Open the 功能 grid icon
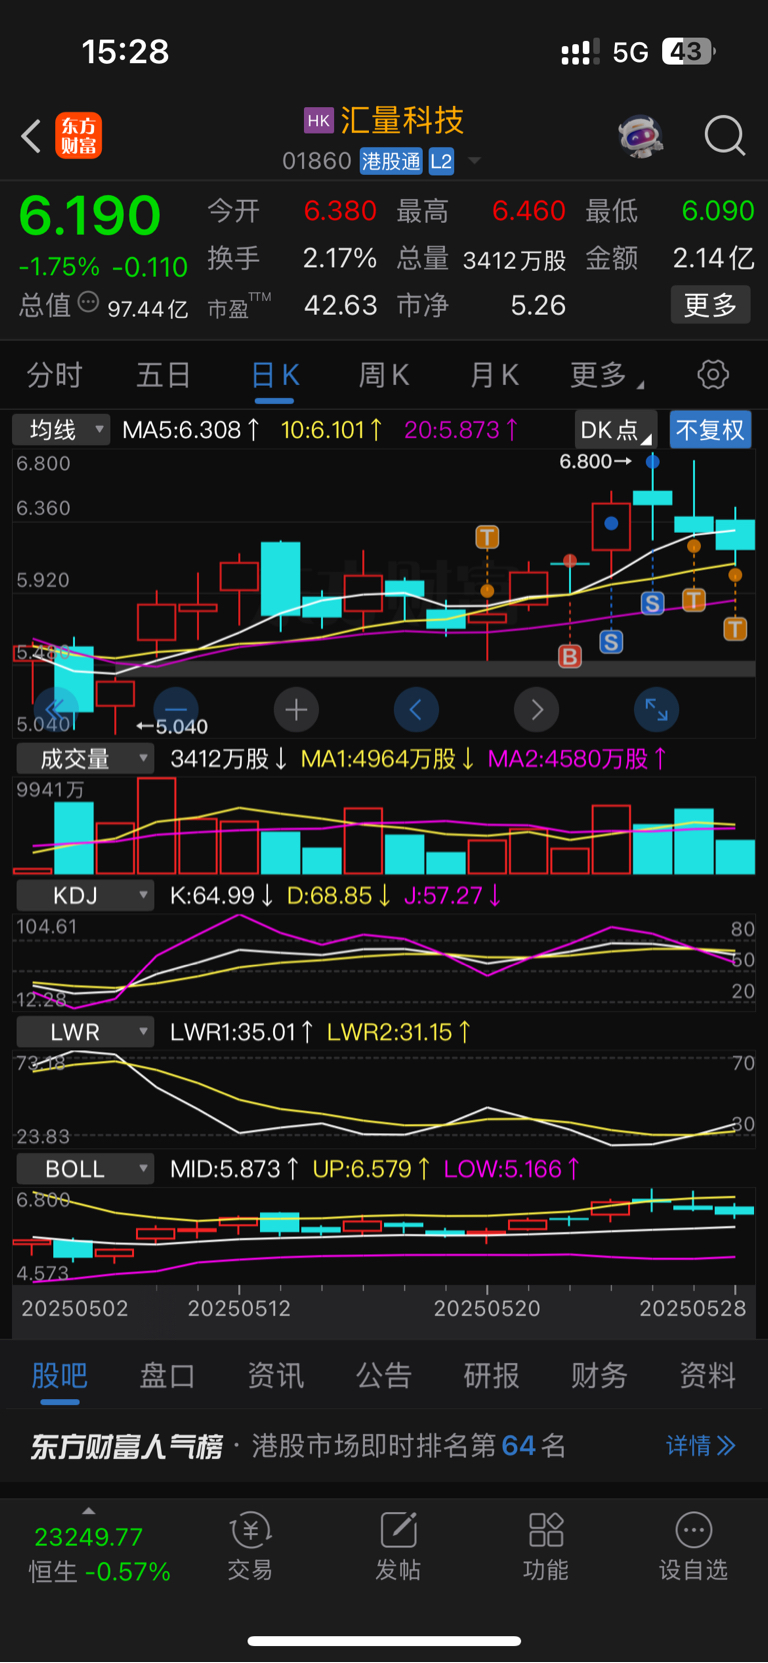768x1663 pixels. click(x=546, y=1530)
